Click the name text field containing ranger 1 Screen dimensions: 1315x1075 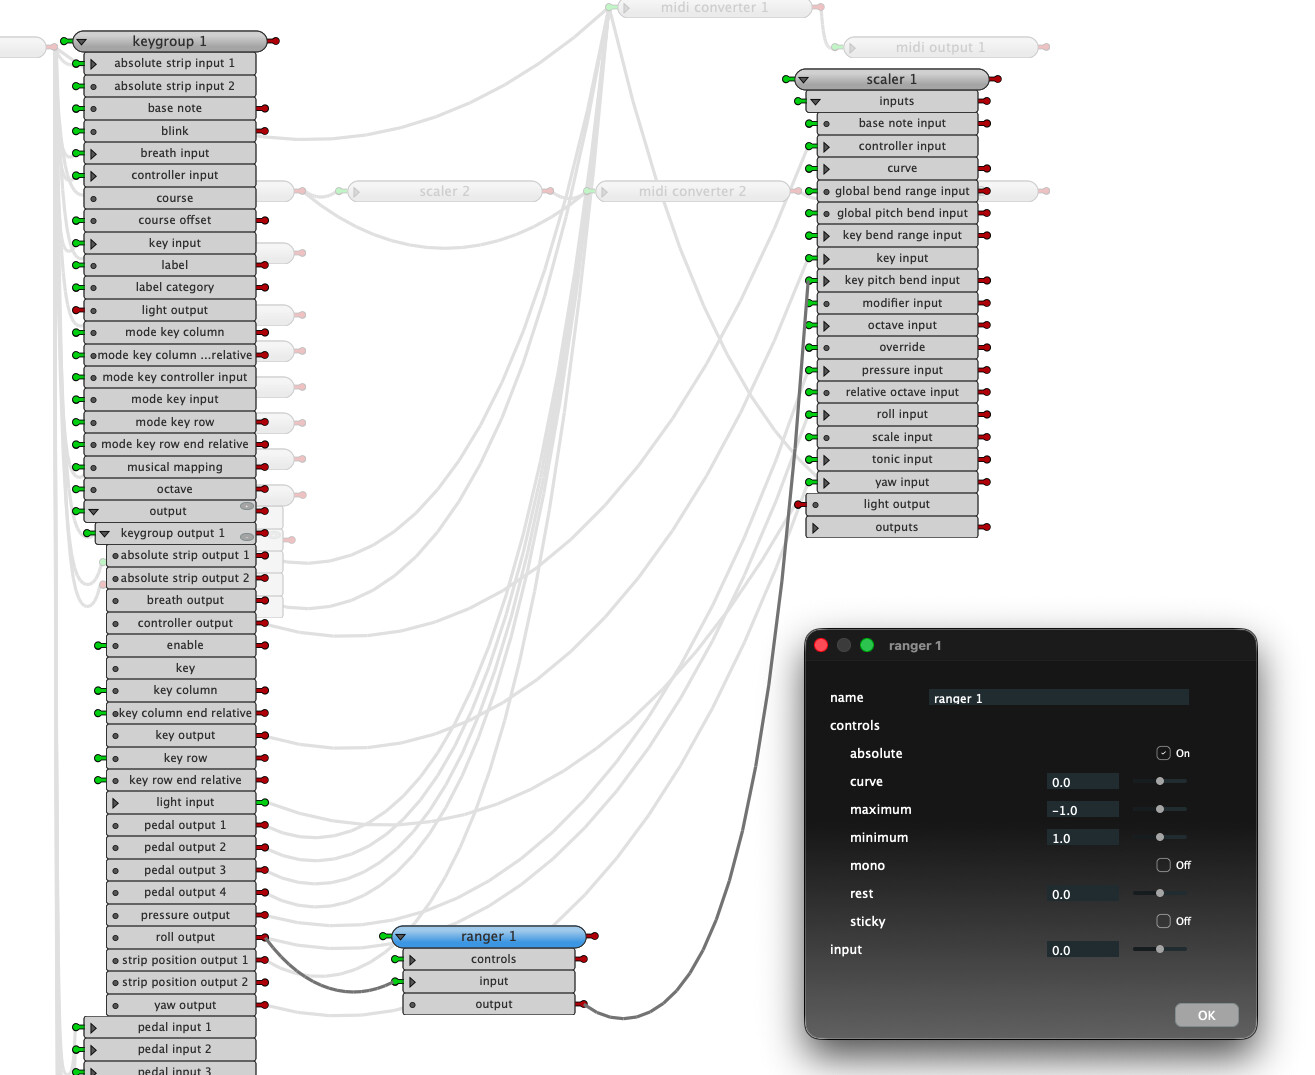pos(1058,698)
